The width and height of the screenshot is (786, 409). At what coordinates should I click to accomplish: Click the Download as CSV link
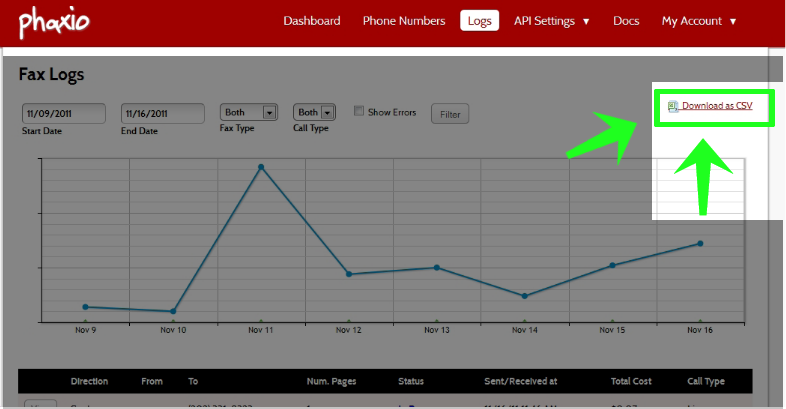coord(716,105)
